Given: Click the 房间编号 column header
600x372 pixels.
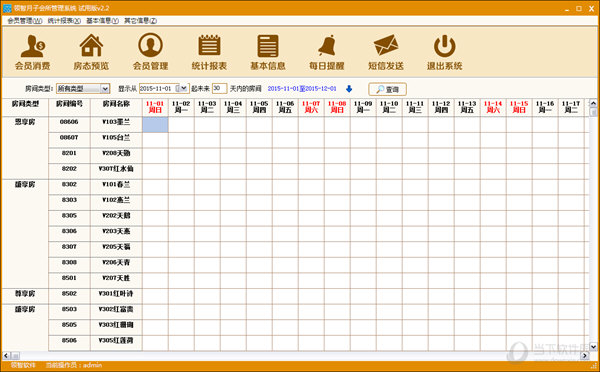Looking at the screenshot, I should click(69, 107).
